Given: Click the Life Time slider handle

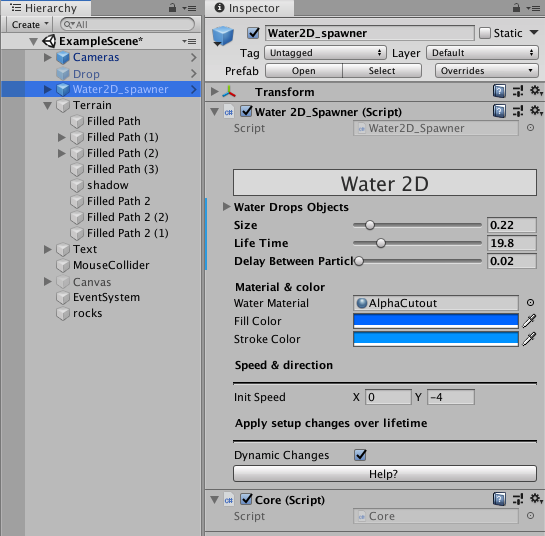Looking at the screenshot, I should click(x=381, y=243).
